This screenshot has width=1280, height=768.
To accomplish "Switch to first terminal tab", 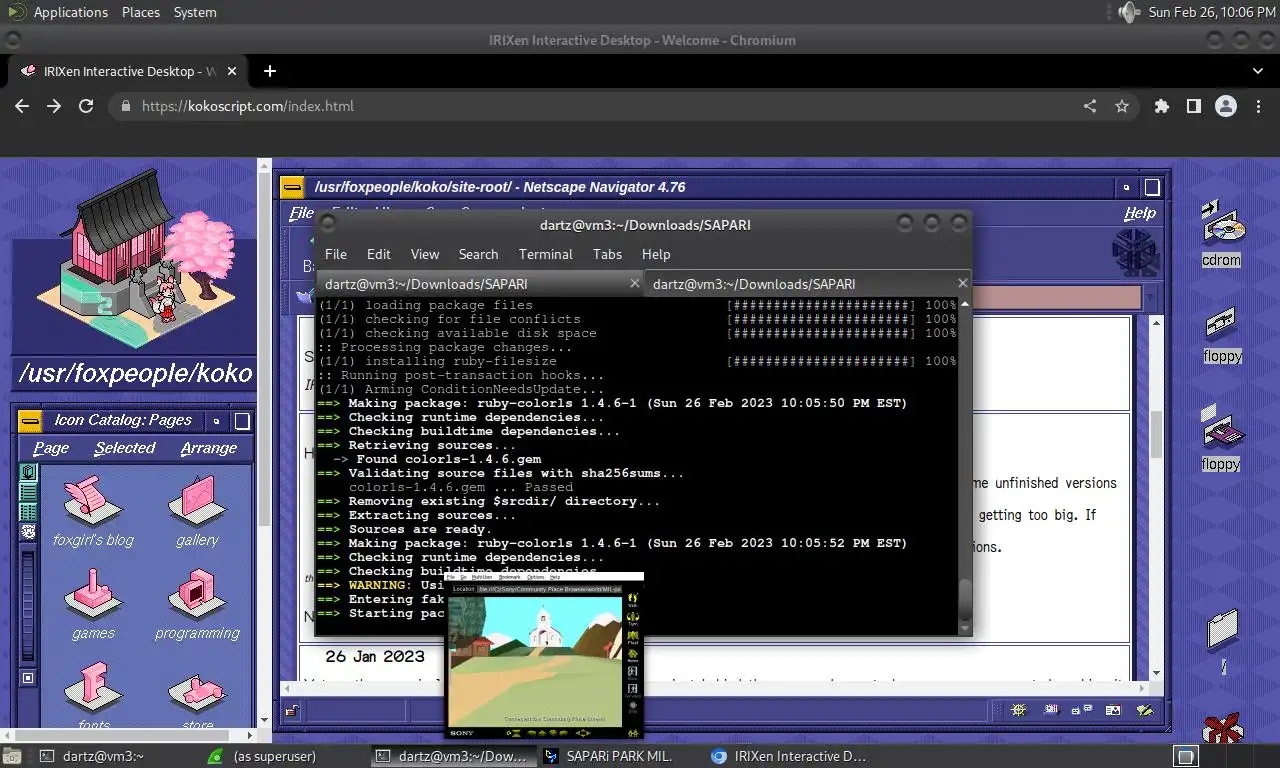I will (x=480, y=284).
